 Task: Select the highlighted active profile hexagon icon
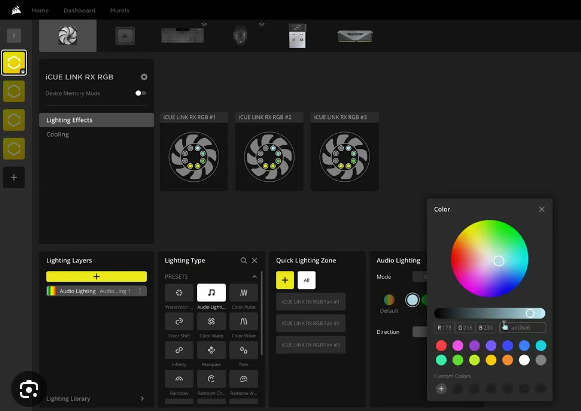(14, 63)
